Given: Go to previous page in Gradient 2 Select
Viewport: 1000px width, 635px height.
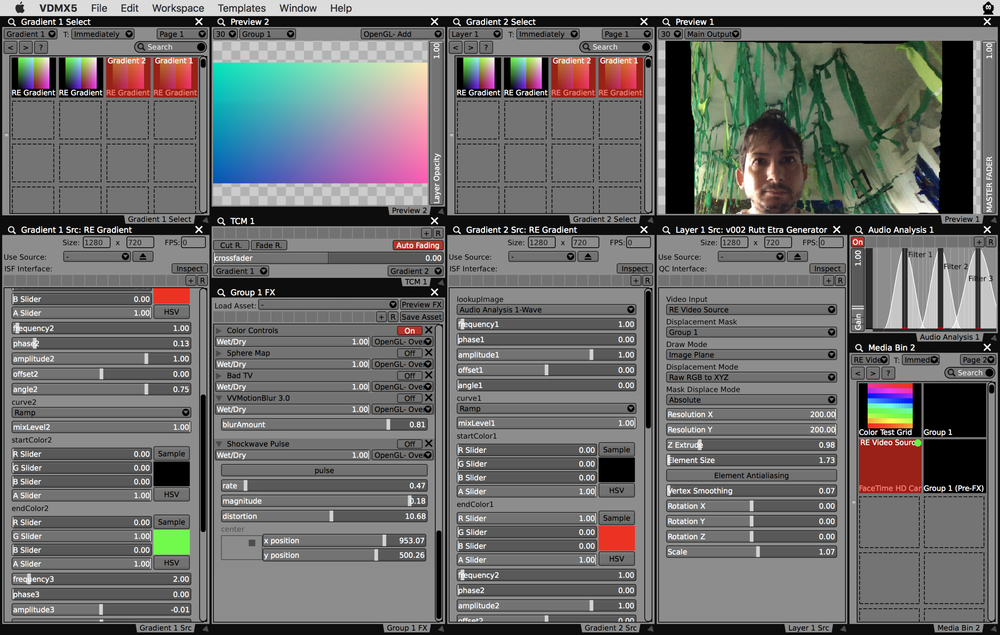Looking at the screenshot, I should pyautogui.click(x=456, y=47).
